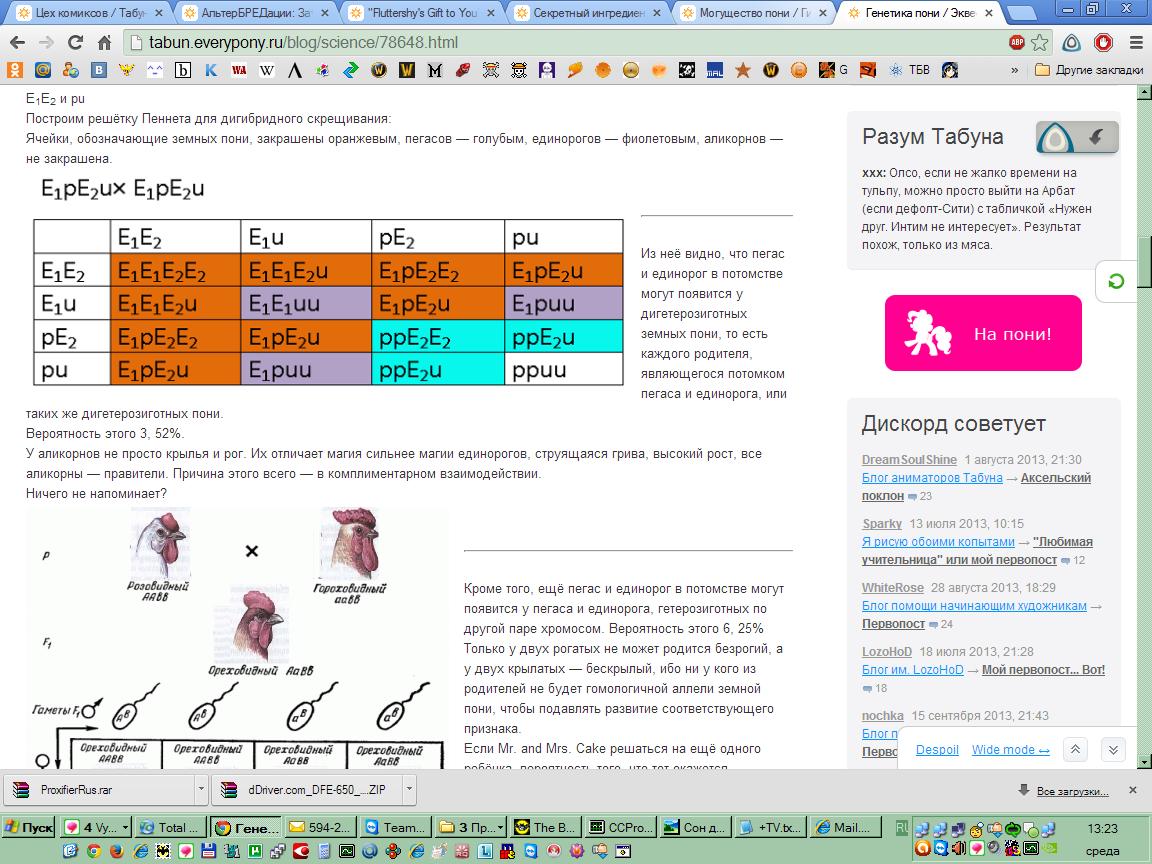
Task: Click the RU language tray indicator
Action: 901,827
